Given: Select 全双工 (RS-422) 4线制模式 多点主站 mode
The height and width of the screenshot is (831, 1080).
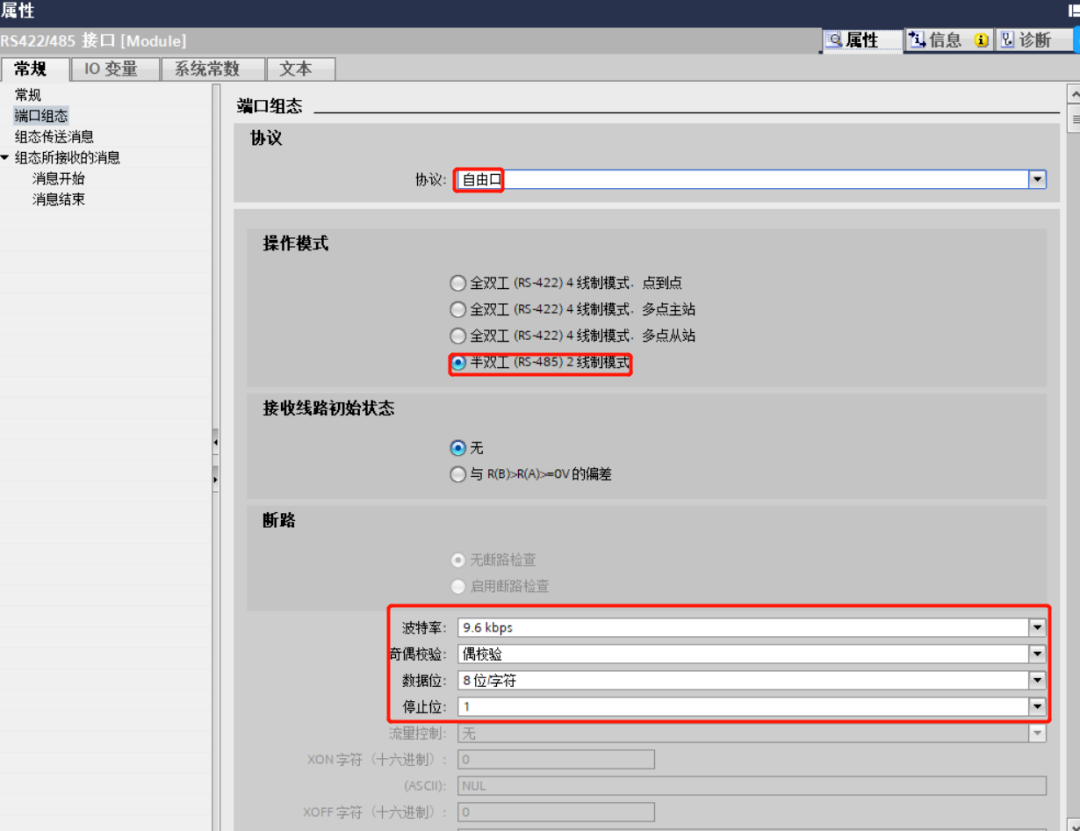Looking at the screenshot, I should coord(458,309).
